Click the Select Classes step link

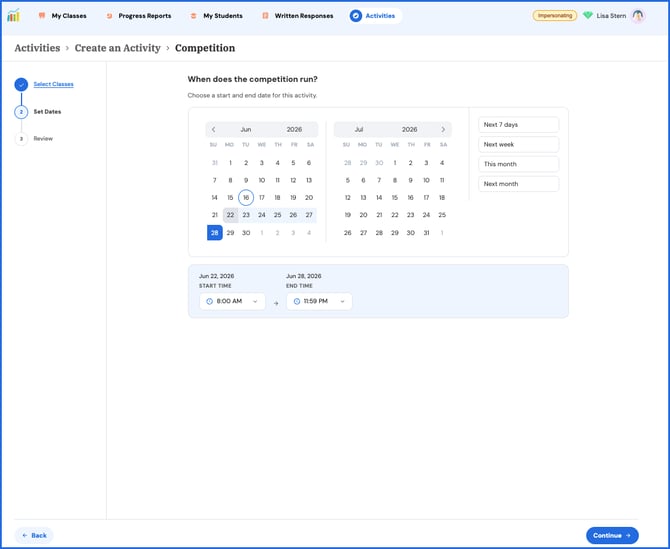click(53, 84)
